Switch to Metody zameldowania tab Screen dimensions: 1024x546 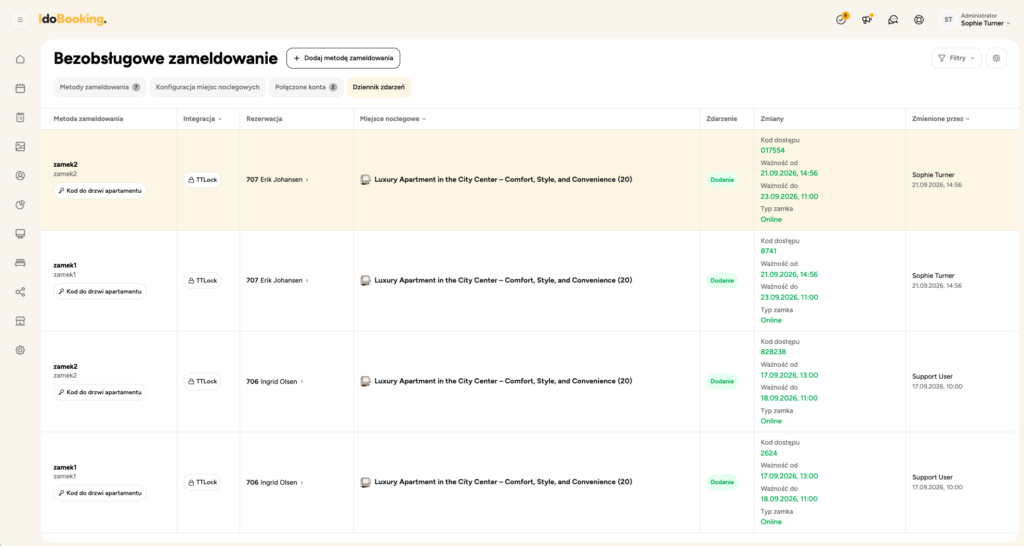pyautogui.click(x=99, y=87)
